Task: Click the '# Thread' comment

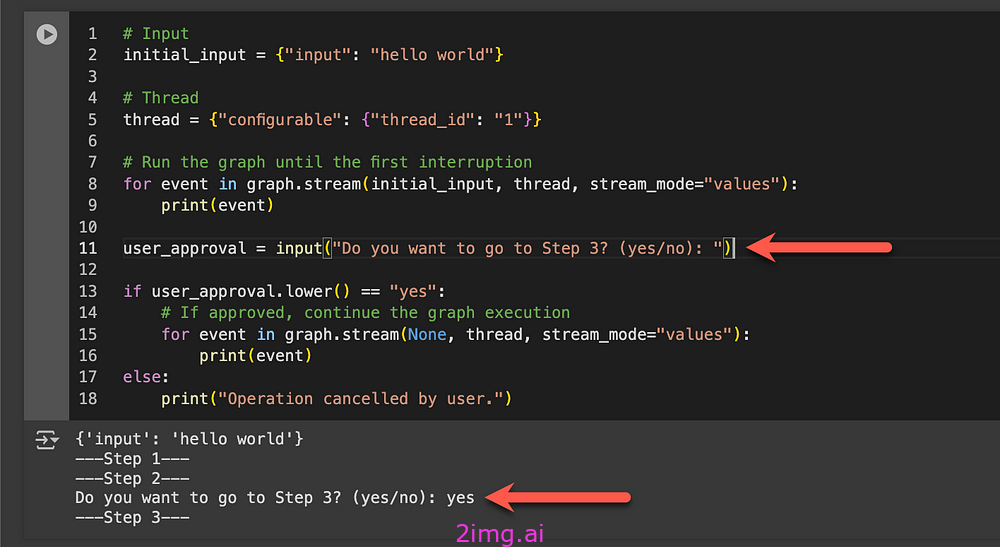Action: pyautogui.click(x=161, y=98)
